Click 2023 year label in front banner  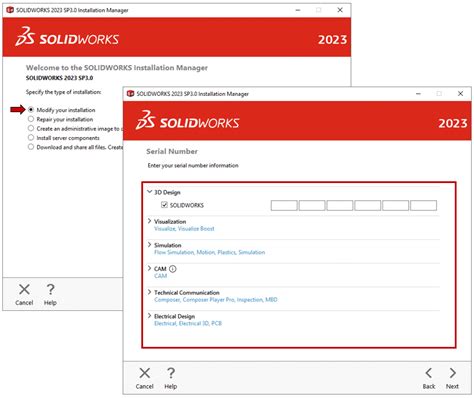[x=453, y=123]
